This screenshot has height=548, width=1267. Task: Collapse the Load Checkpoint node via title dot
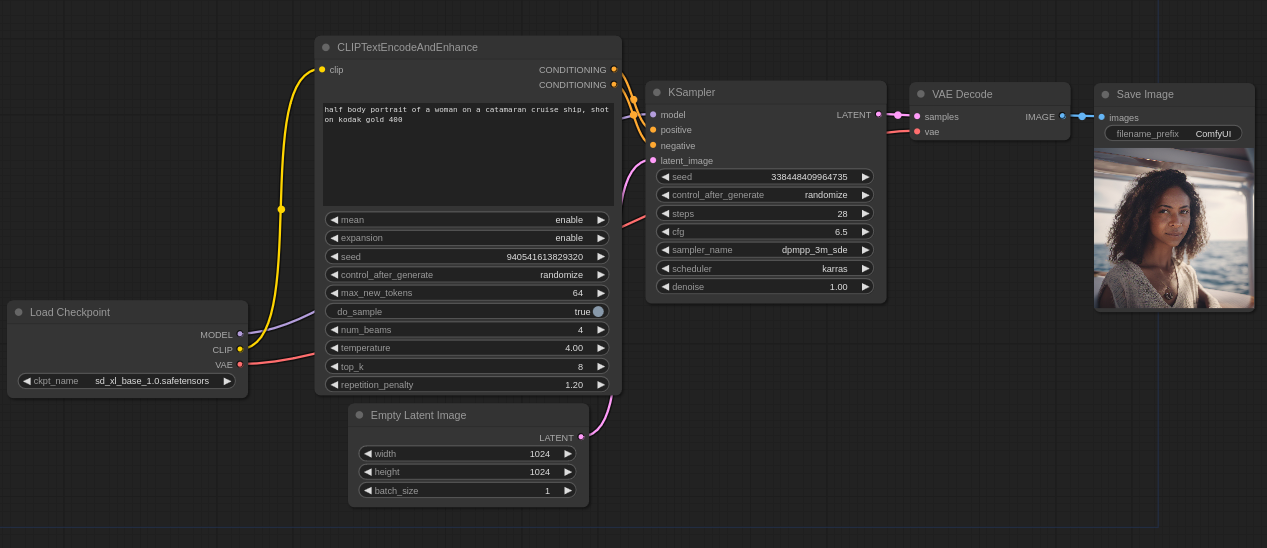pyautogui.click(x=19, y=312)
